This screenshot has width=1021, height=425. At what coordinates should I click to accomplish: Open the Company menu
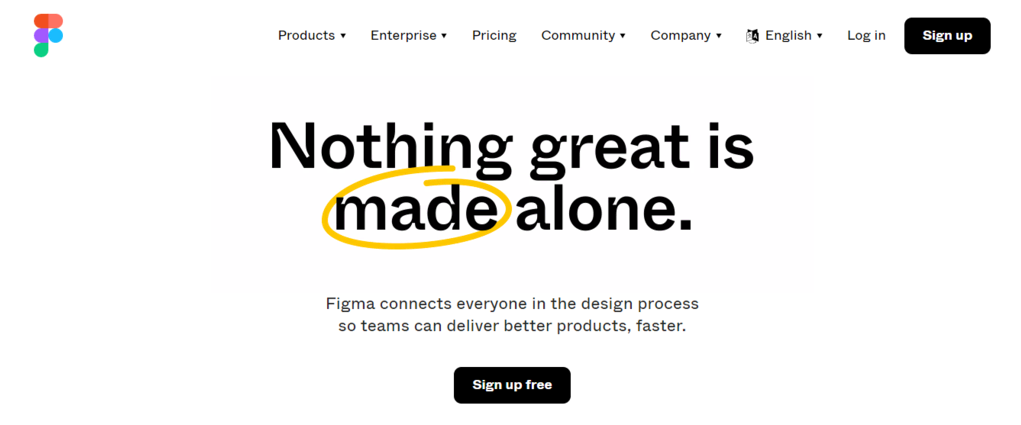[680, 35]
